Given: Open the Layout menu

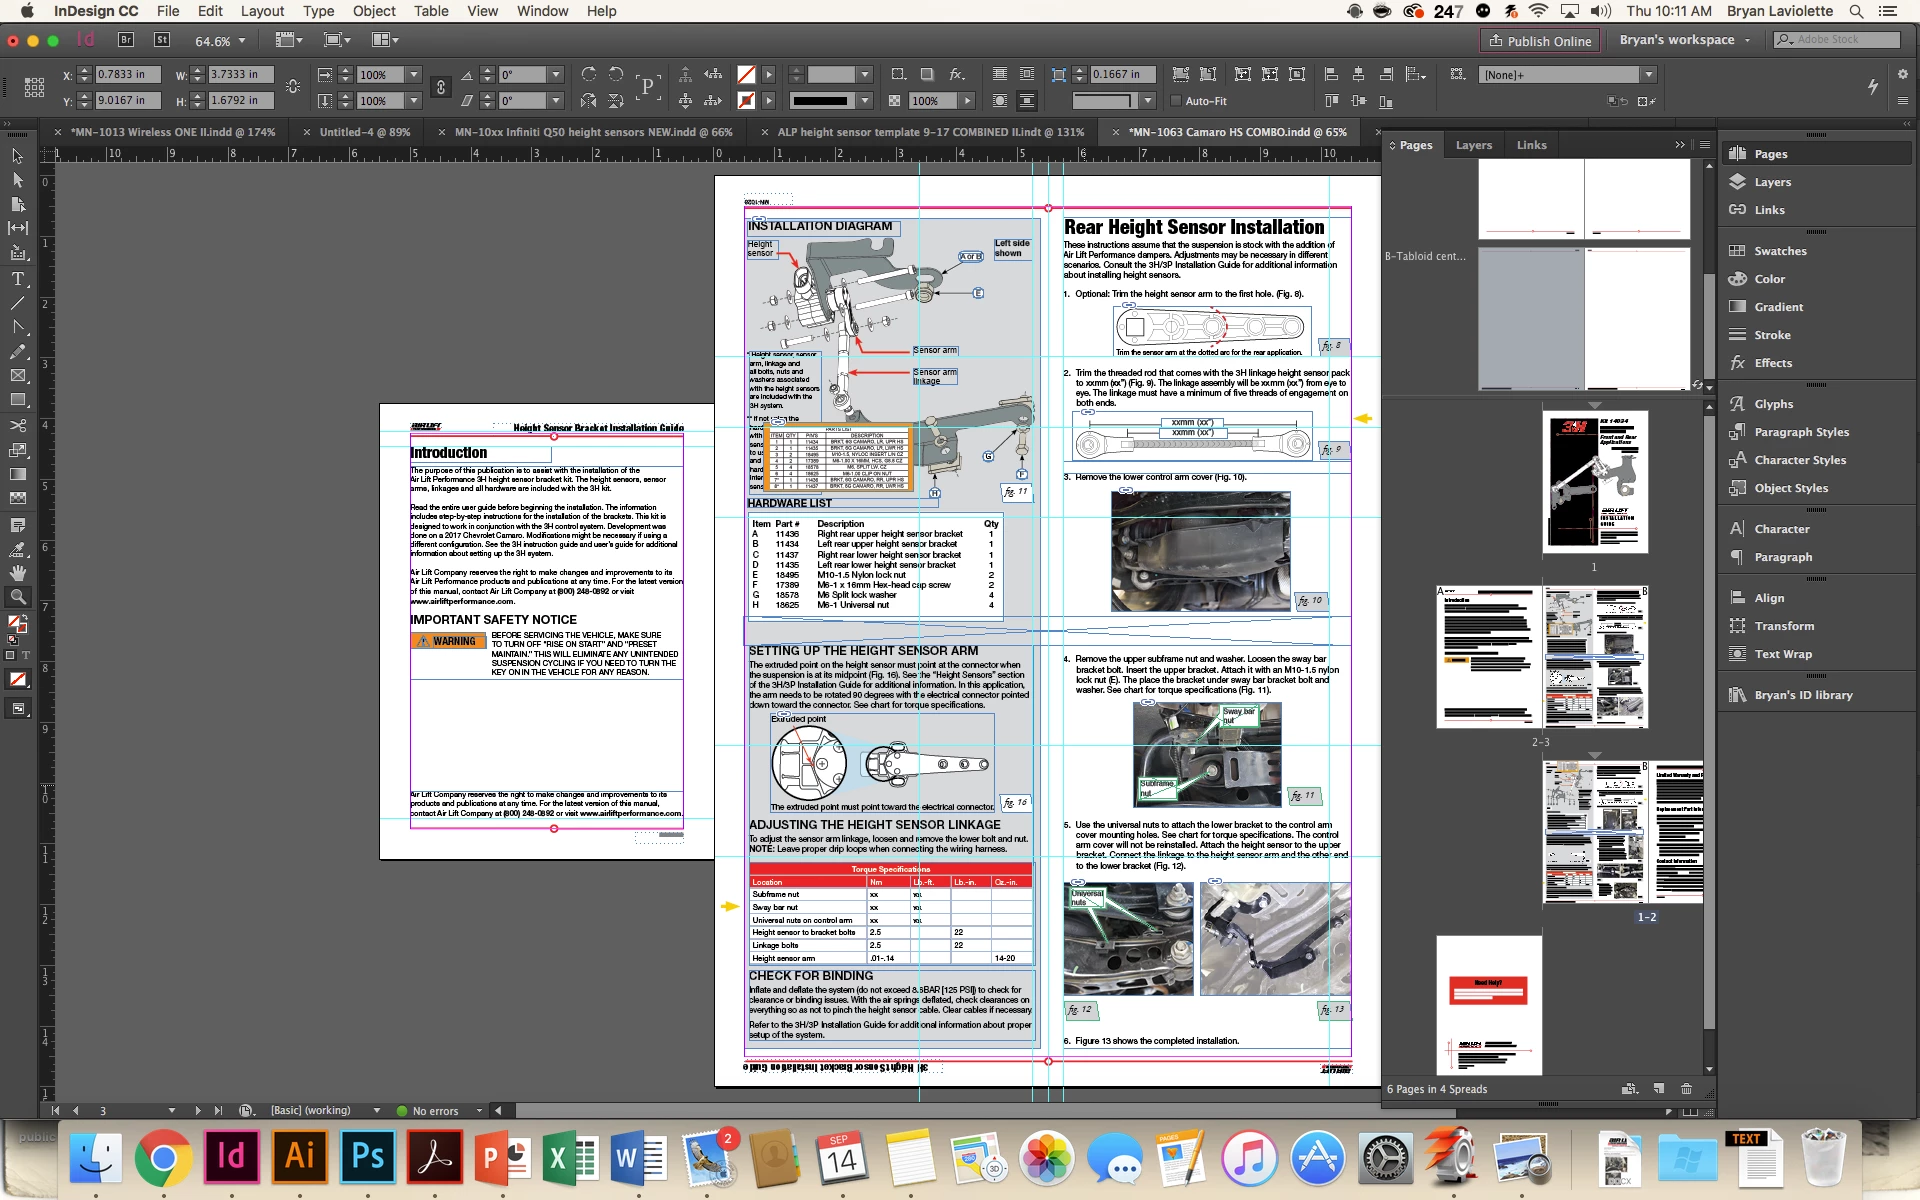Looking at the screenshot, I should tap(262, 11).
